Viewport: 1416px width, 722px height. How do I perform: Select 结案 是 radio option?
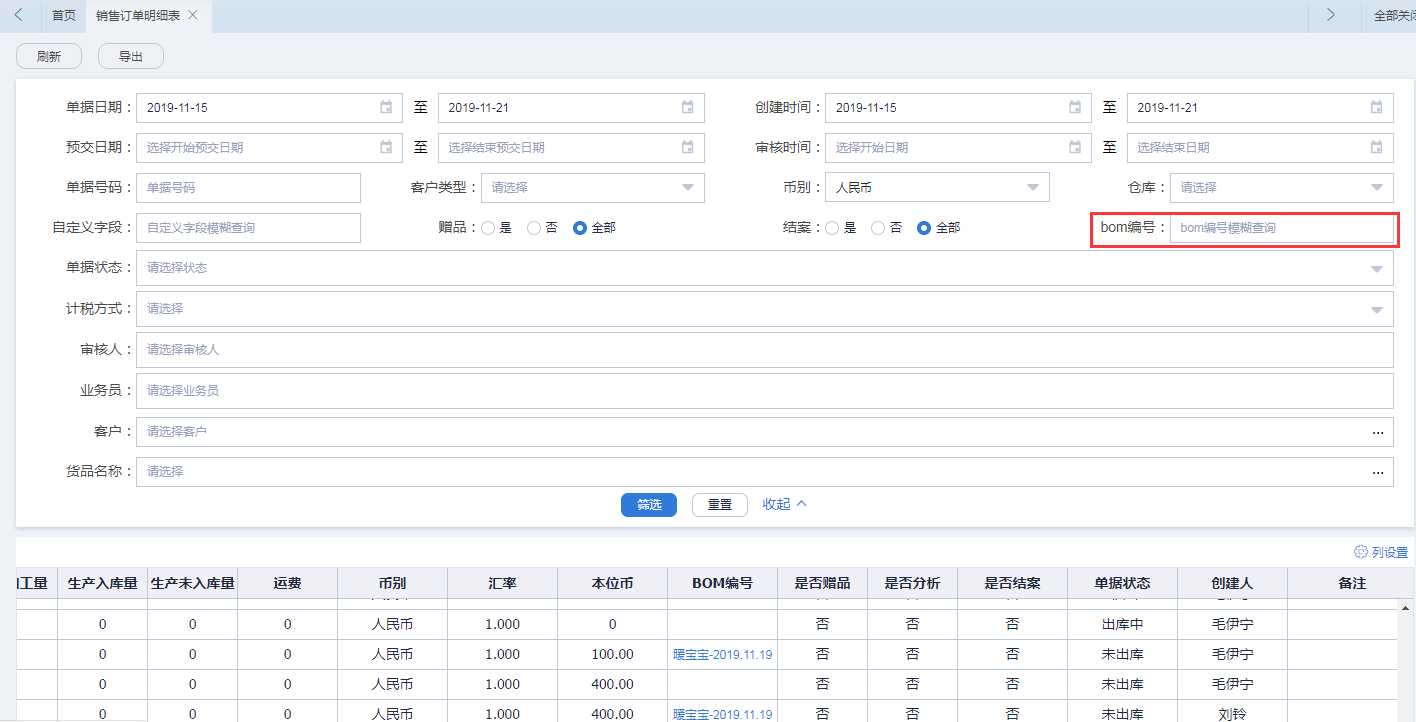point(832,228)
